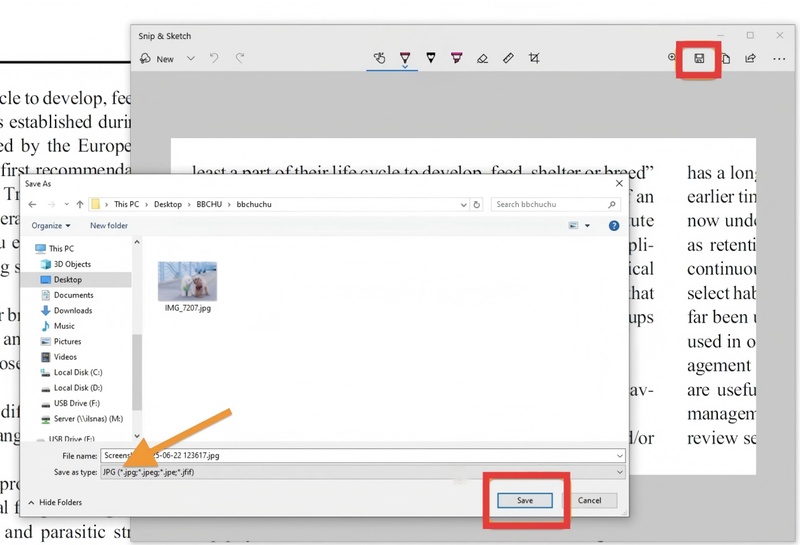Select the Eraser tool
Viewport: 800px width, 545px height.
tap(482, 59)
